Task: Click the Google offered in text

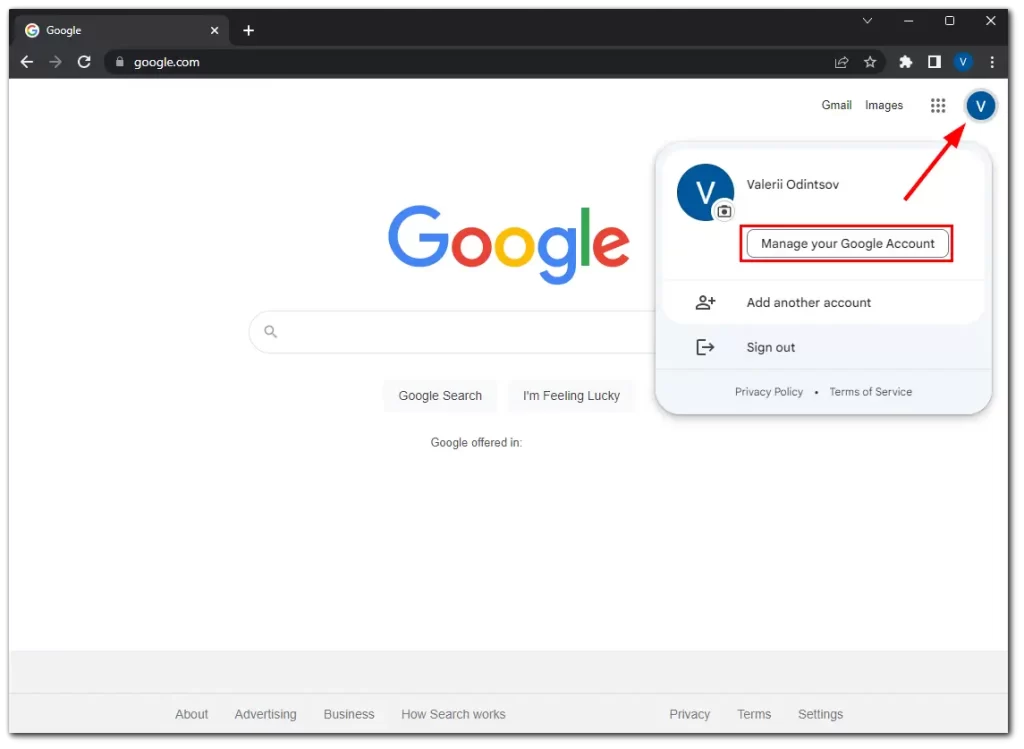Action: pyautogui.click(x=477, y=443)
